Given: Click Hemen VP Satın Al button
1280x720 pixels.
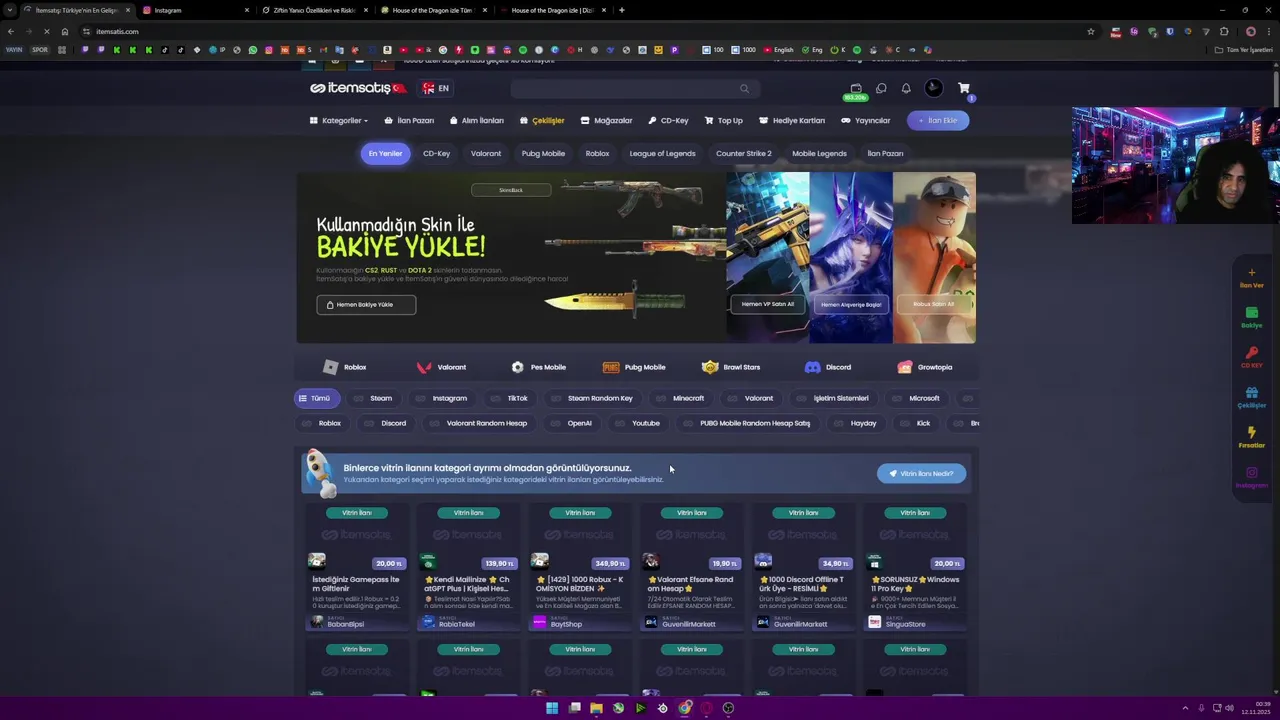Looking at the screenshot, I should click(x=768, y=304).
